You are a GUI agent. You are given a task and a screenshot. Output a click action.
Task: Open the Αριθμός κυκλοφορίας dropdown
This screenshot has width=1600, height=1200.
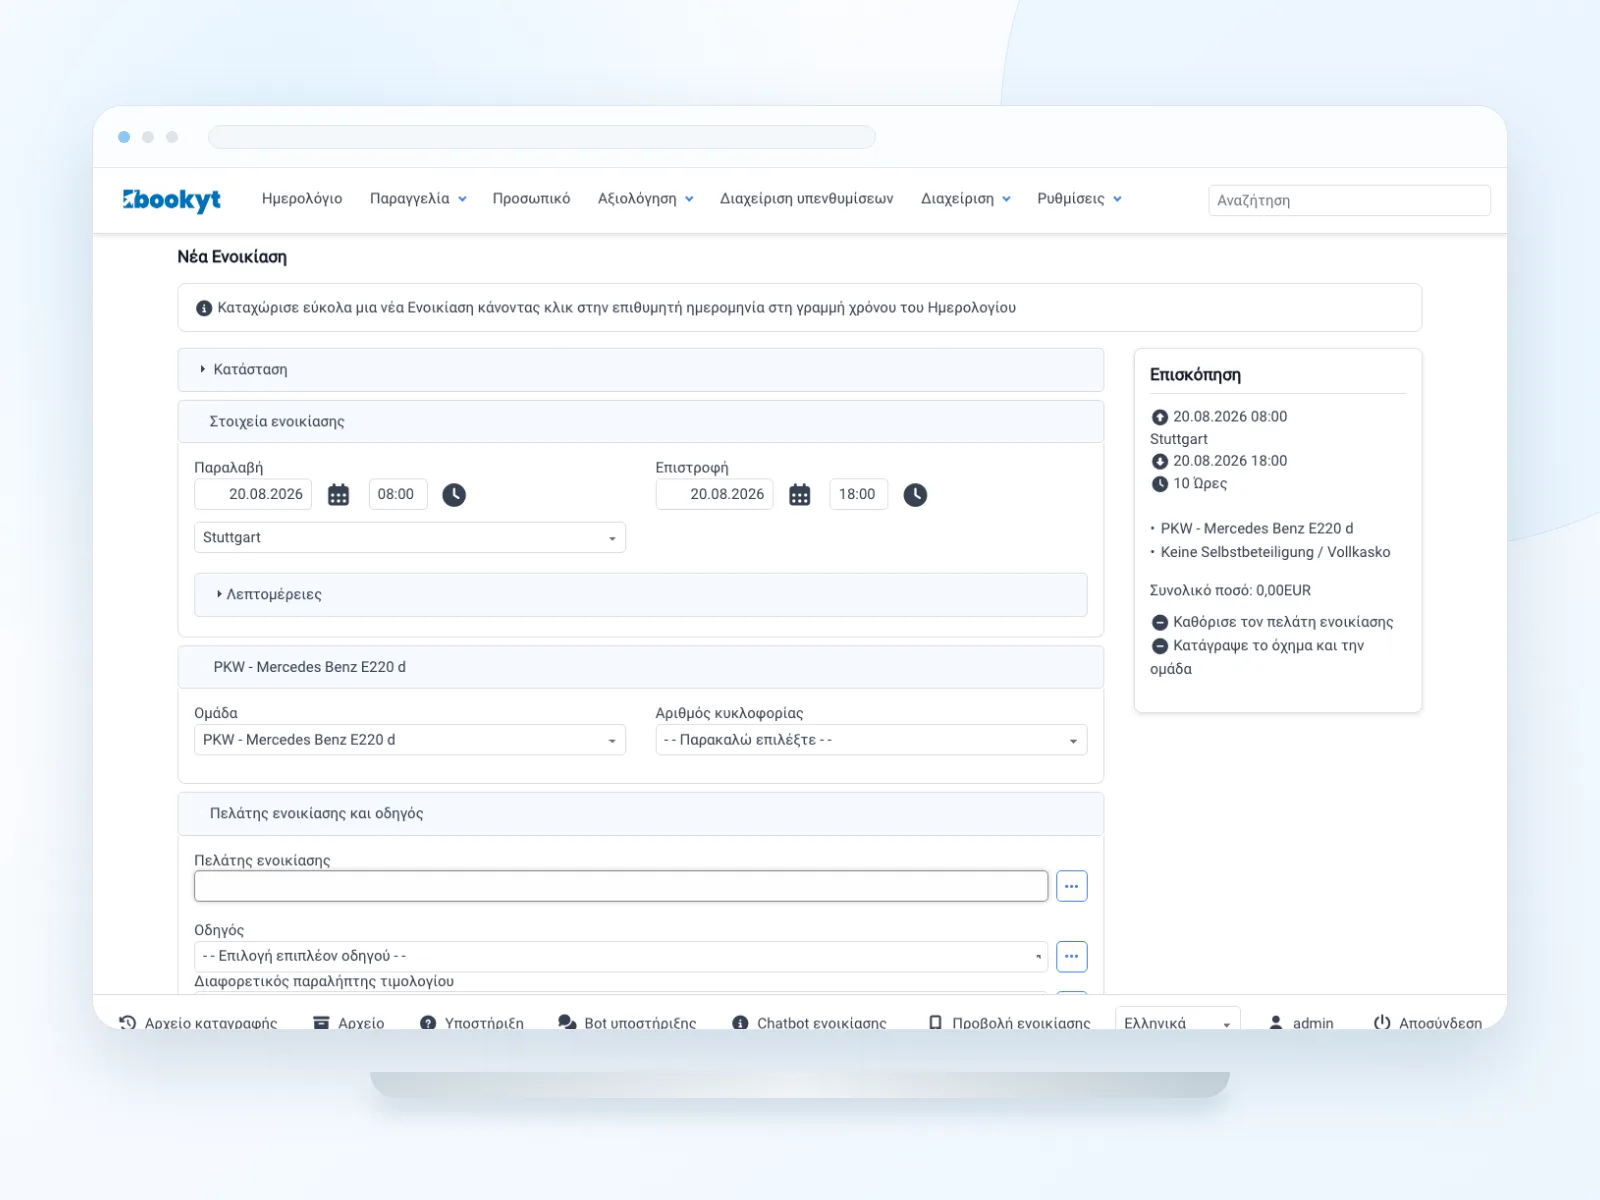tap(871, 740)
